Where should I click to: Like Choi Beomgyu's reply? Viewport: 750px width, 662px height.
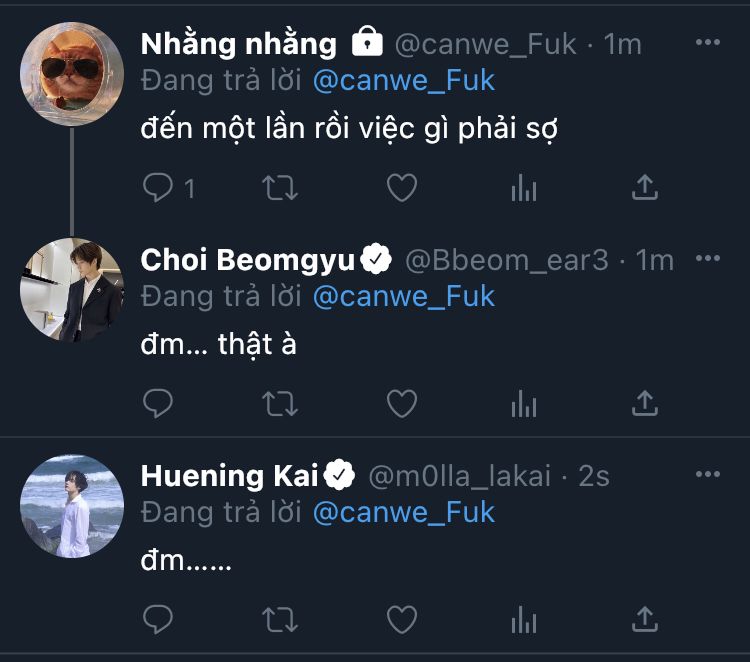402,403
